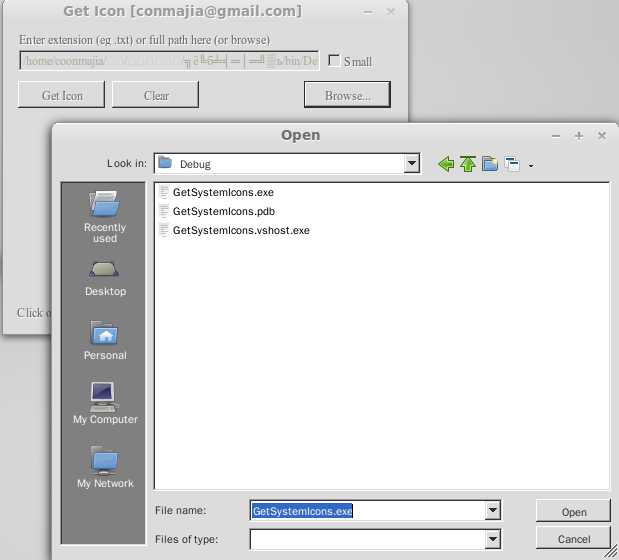The width and height of the screenshot is (619, 560).
Task: Expand the Look in folder dropdown
Action: point(411,163)
